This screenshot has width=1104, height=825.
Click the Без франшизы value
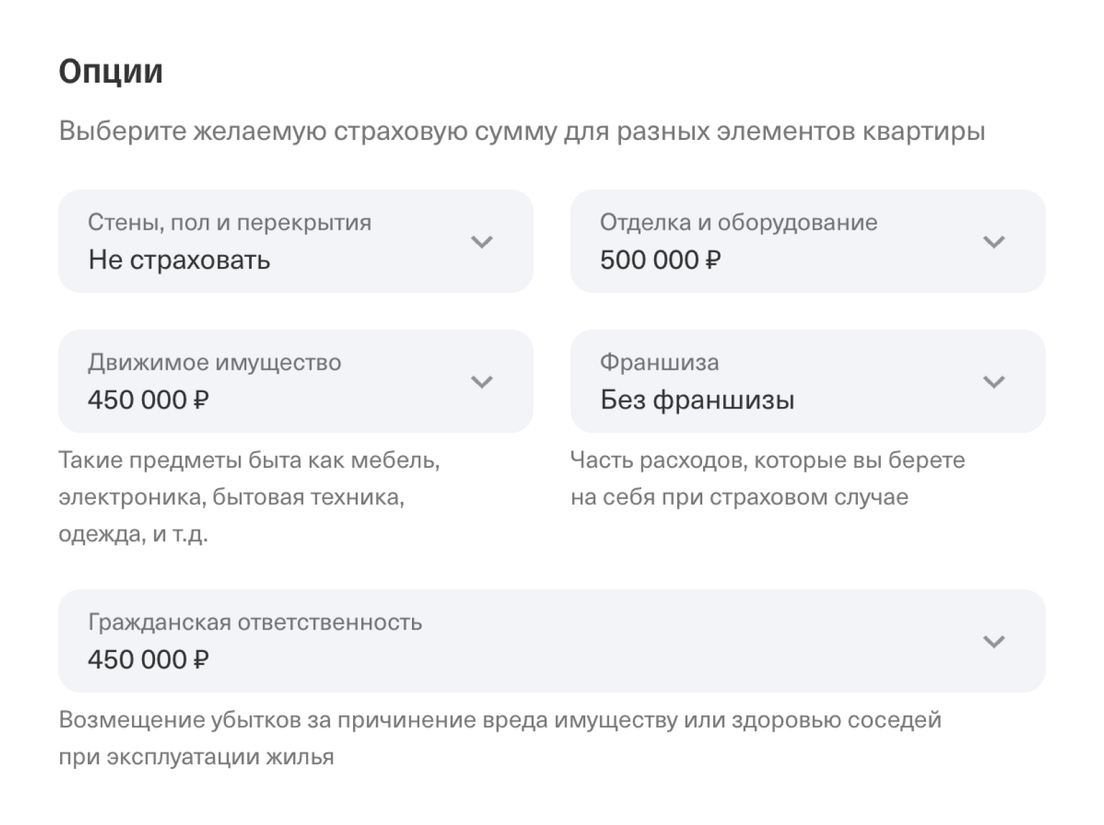point(697,401)
